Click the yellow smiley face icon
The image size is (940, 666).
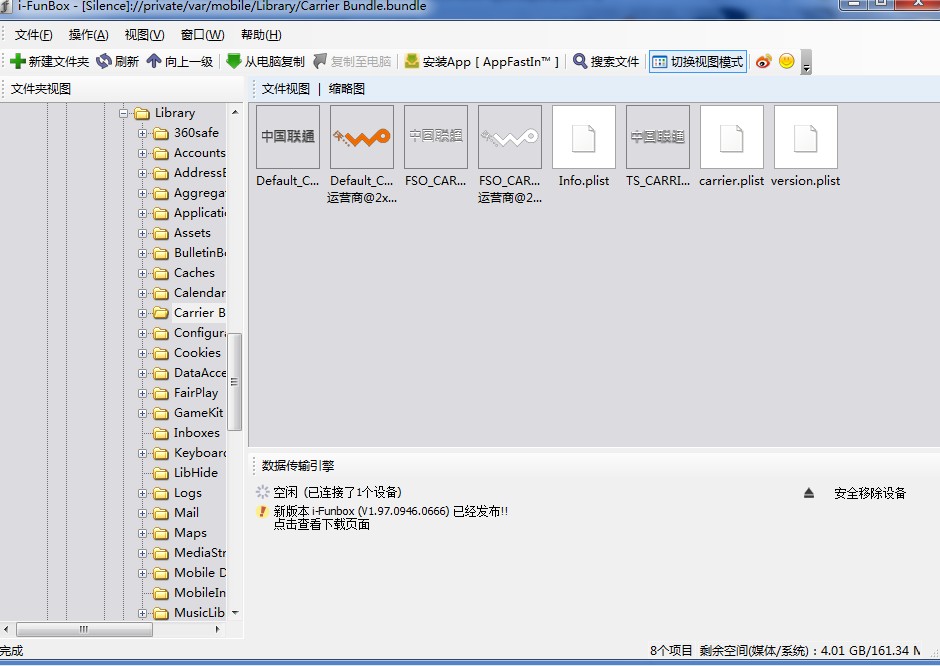click(x=787, y=61)
